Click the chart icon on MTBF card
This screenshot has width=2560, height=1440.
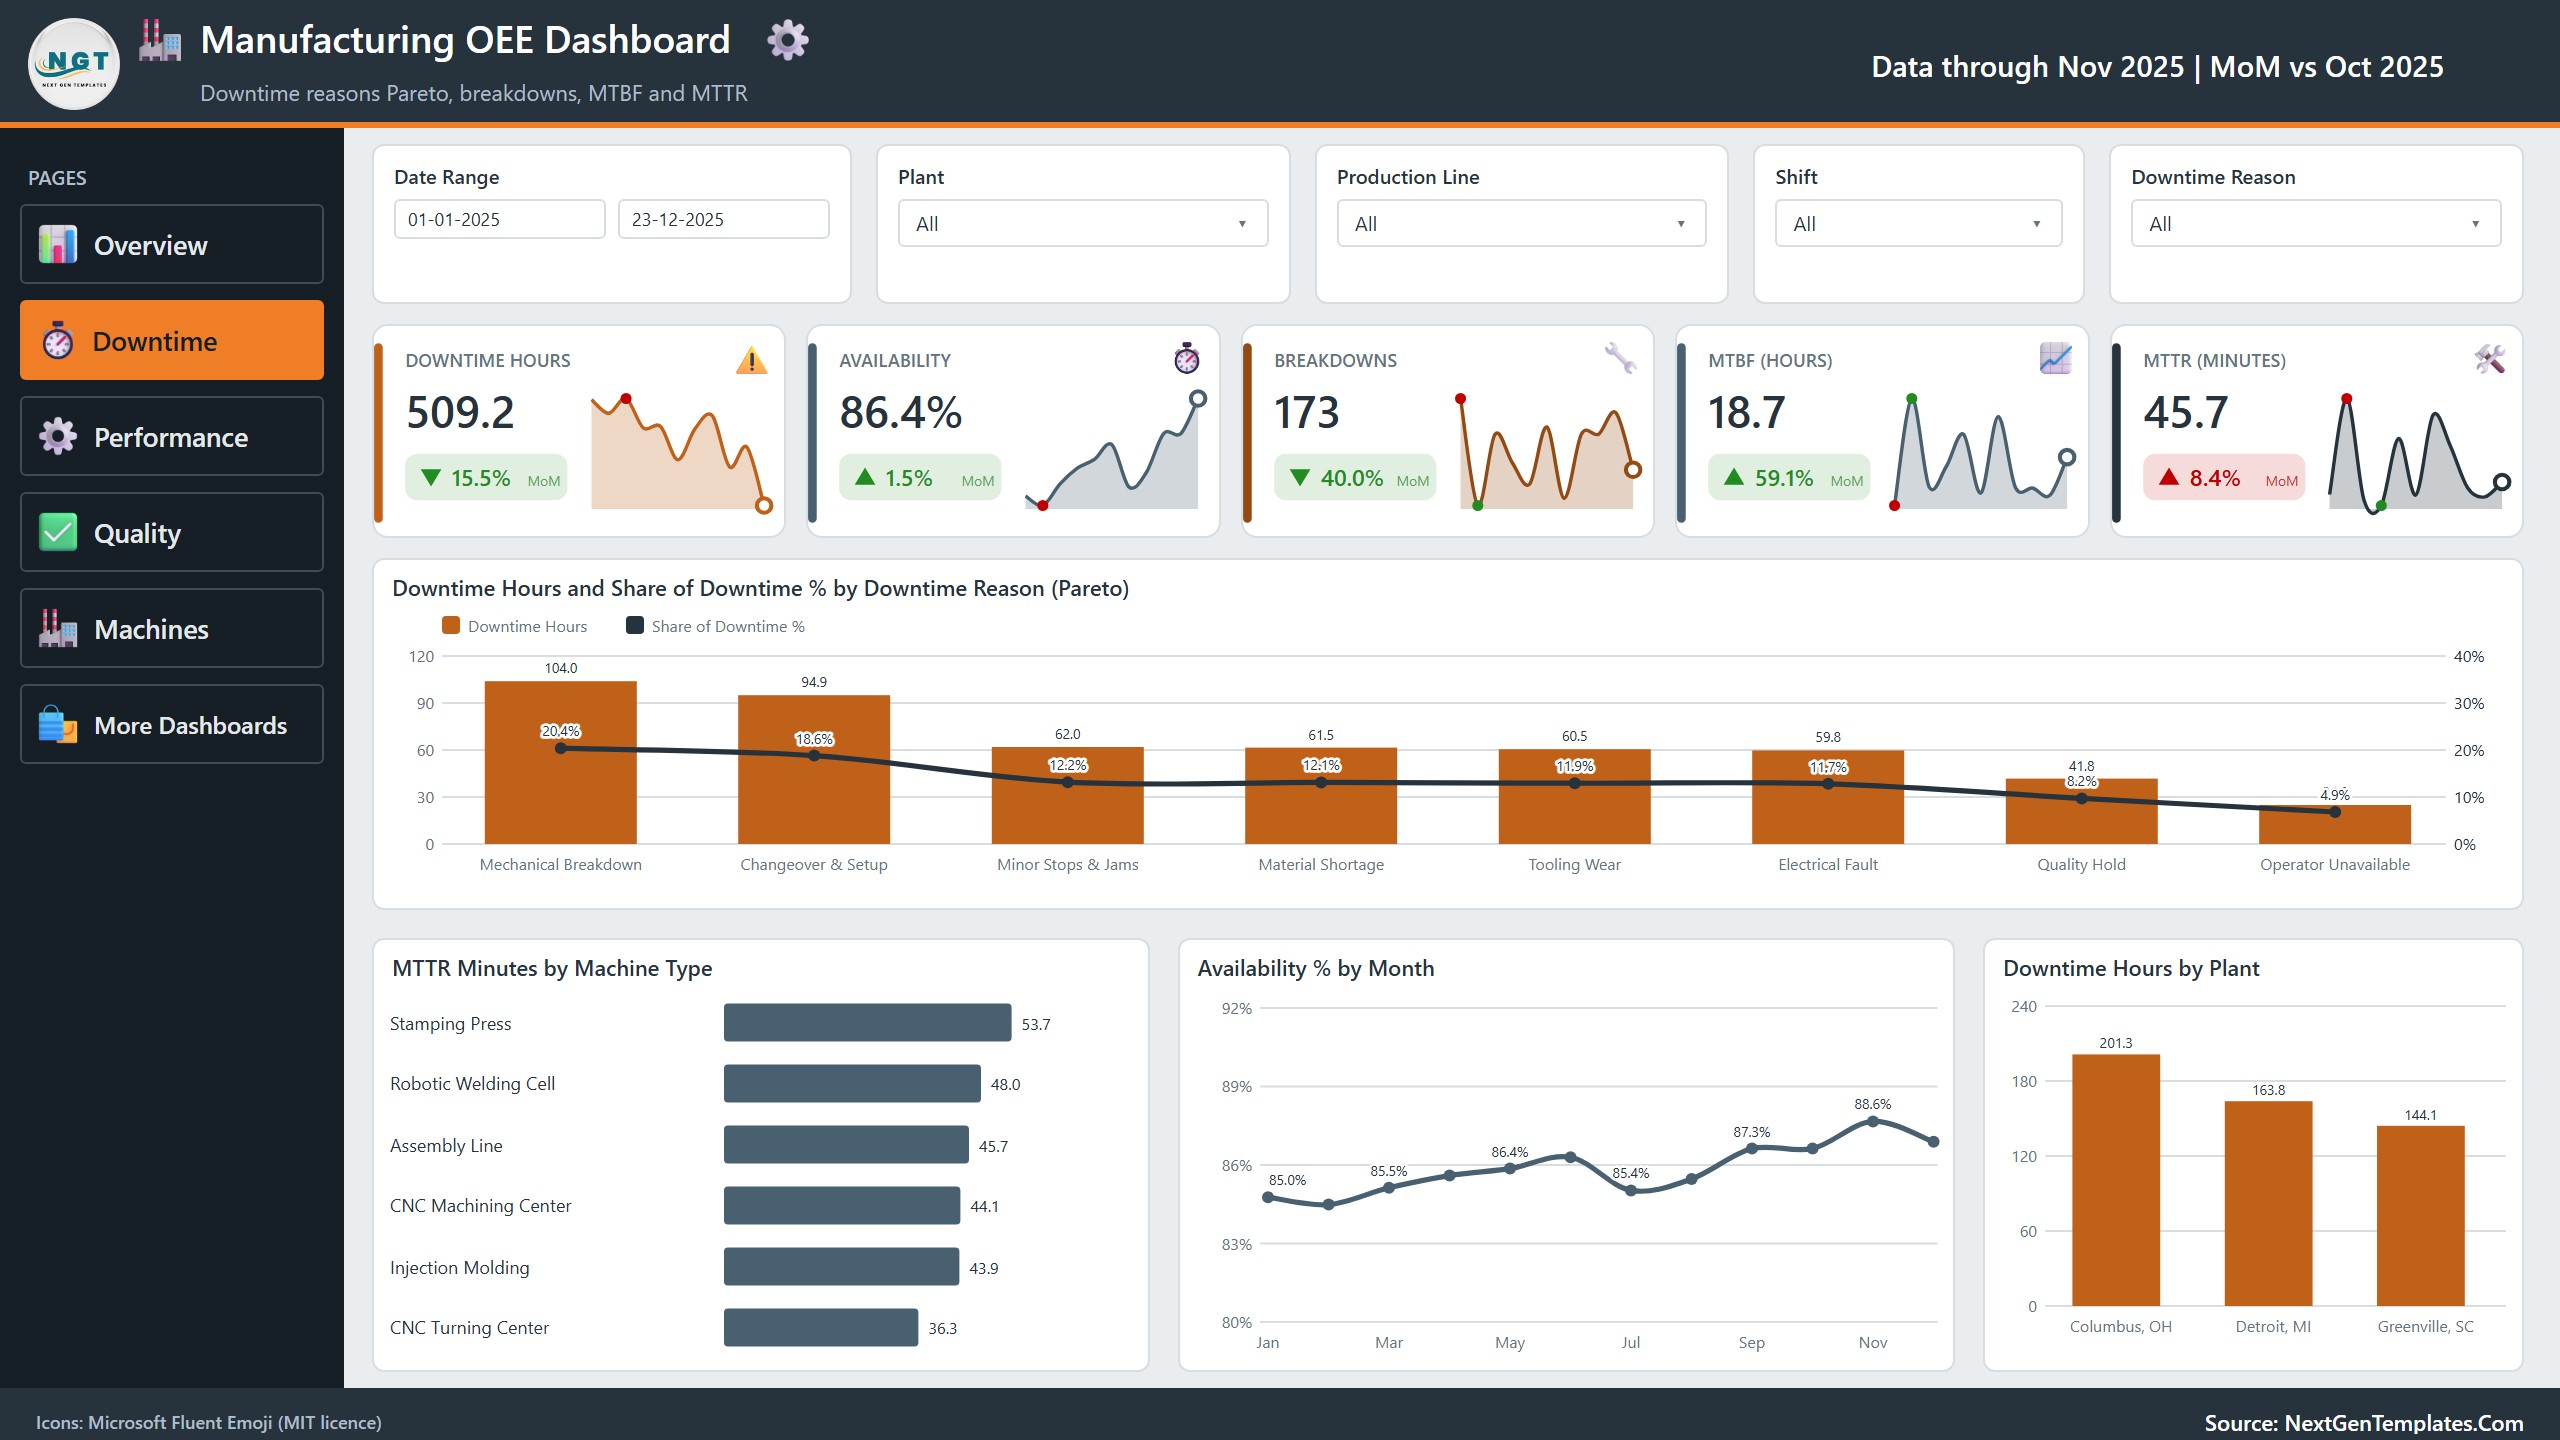(x=2056, y=358)
